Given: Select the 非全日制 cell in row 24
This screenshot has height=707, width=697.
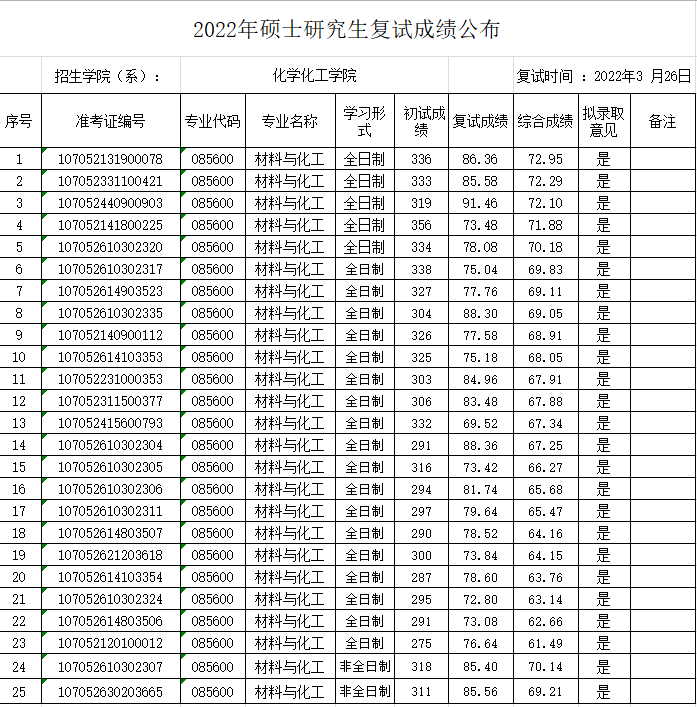Looking at the screenshot, I should pos(364,666).
